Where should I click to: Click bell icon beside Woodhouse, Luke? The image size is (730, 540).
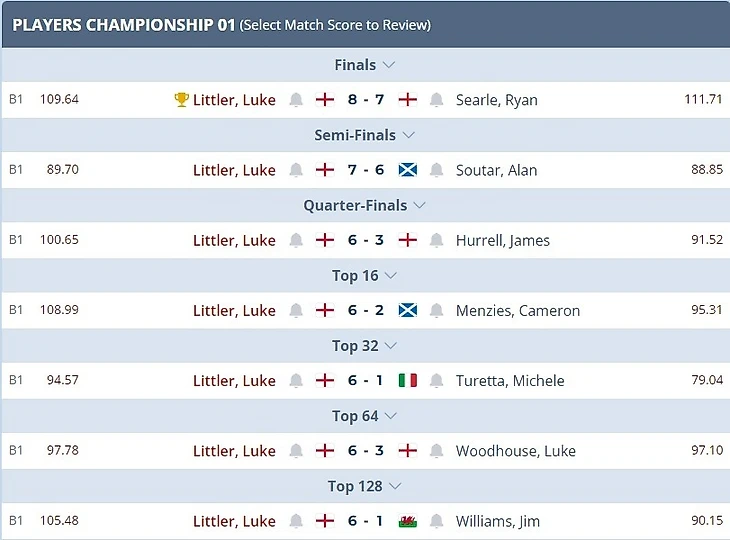[x=436, y=451]
